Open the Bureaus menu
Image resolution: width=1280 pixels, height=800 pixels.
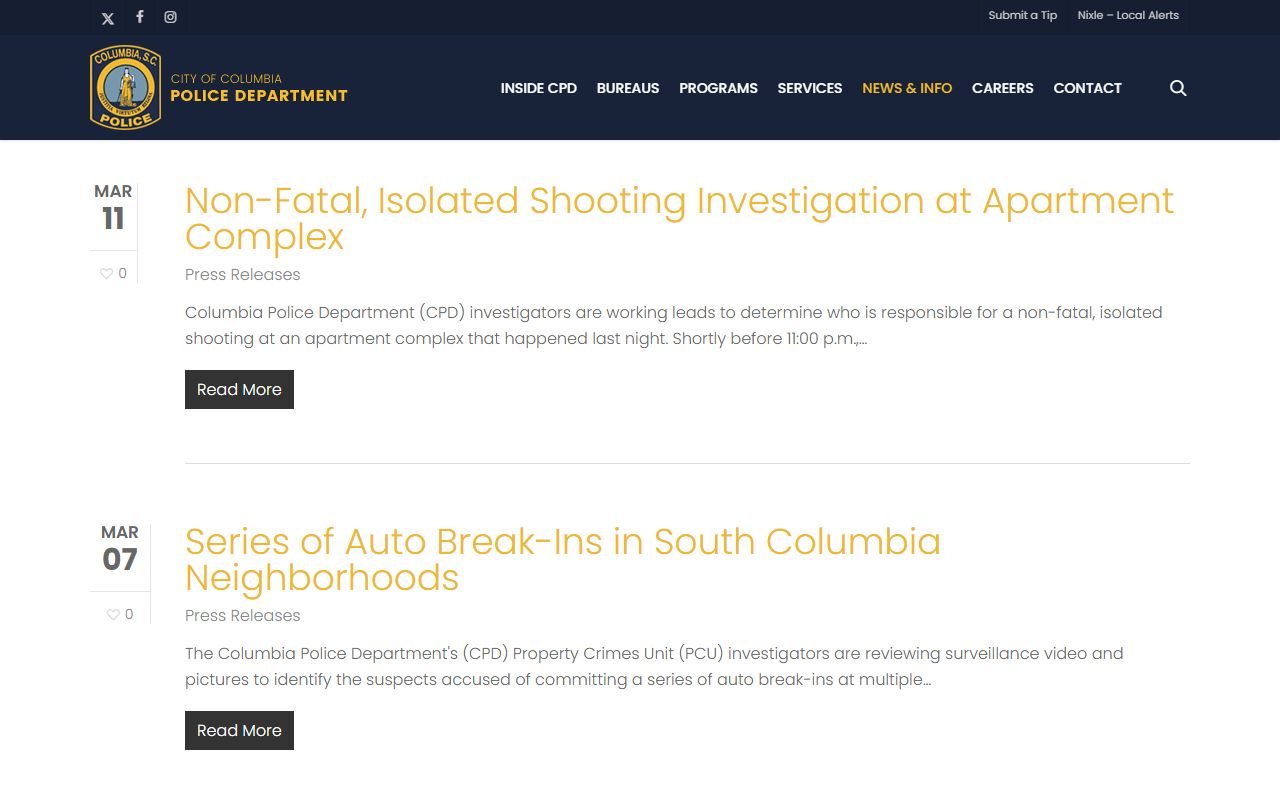(x=628, y=88)
